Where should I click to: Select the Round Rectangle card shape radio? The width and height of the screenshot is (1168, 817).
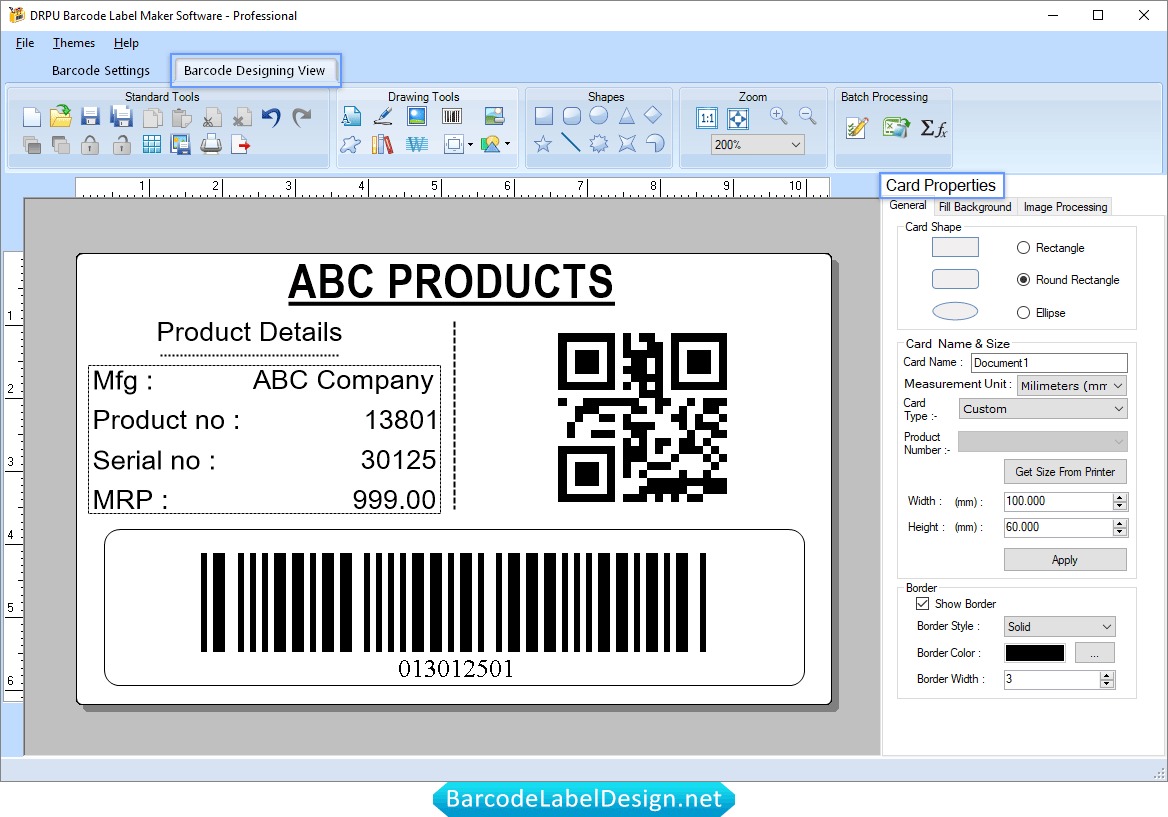1023,279
